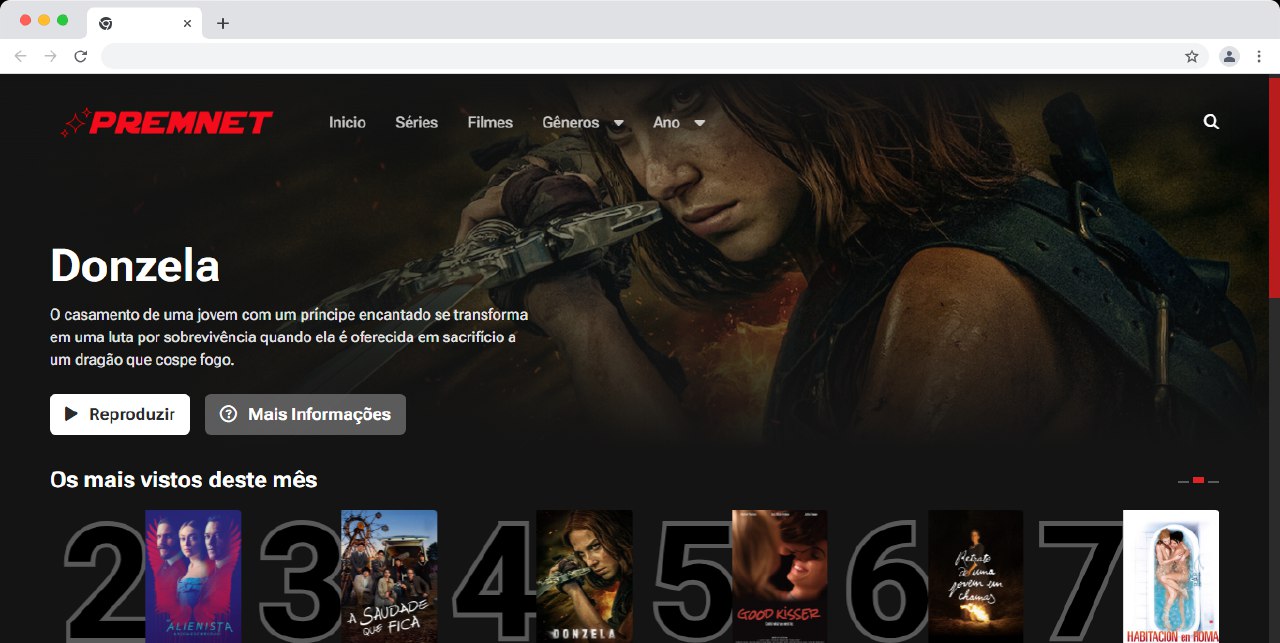Image resolution: width=1280 pixels, height=643 pixels.
Task: Go to the Filmes section
Action: 490,122
